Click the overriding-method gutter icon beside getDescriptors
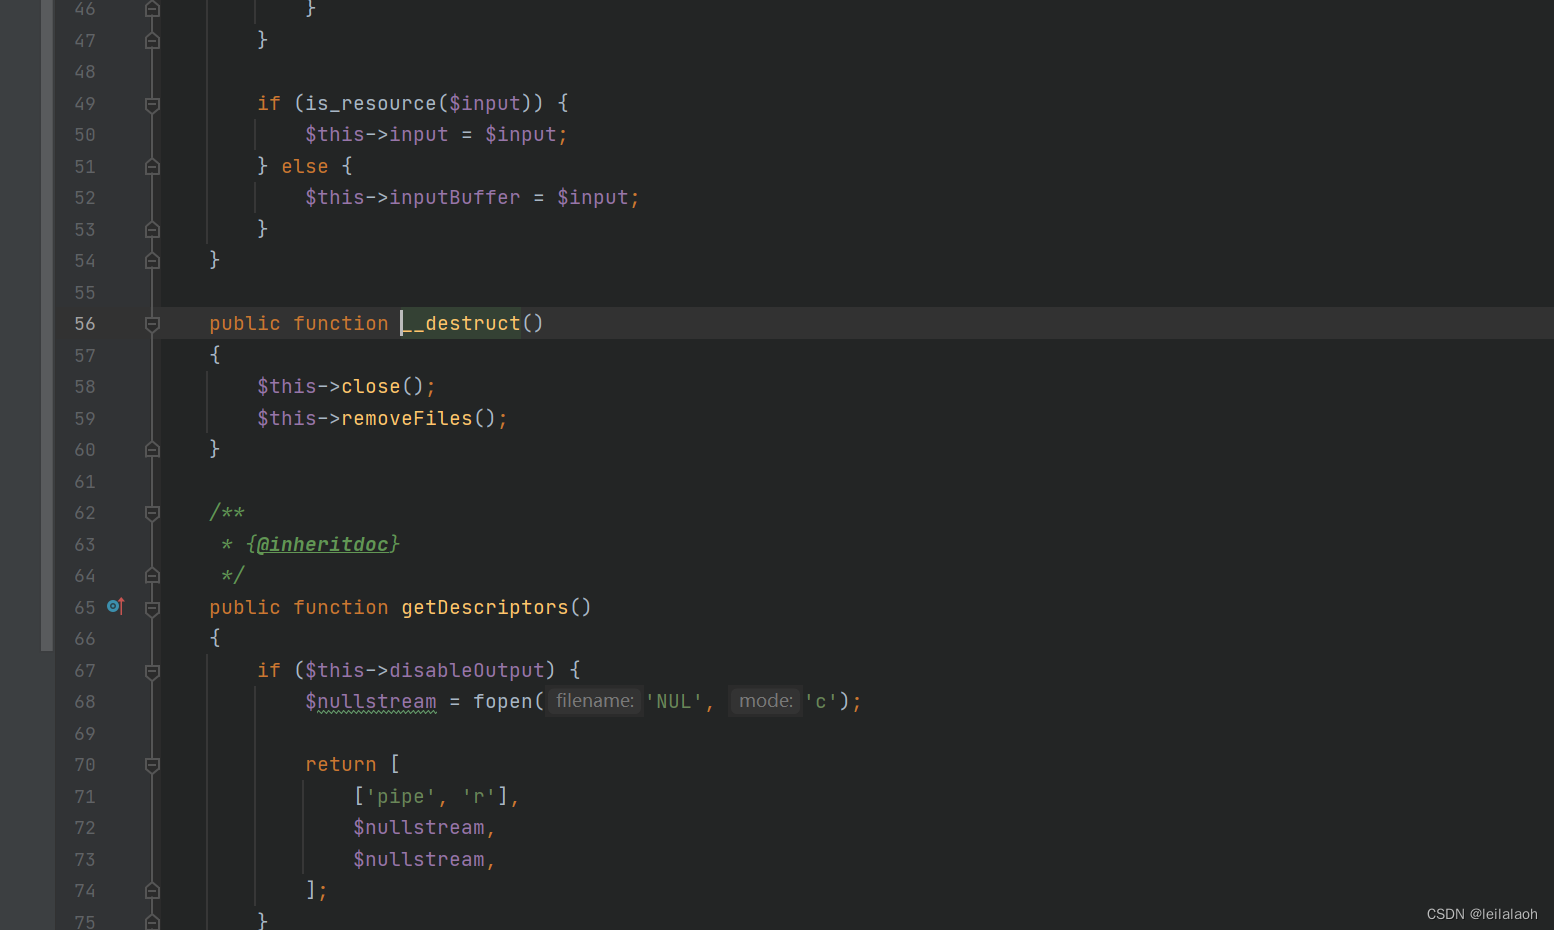1554x930 pixels. [115, 606]
